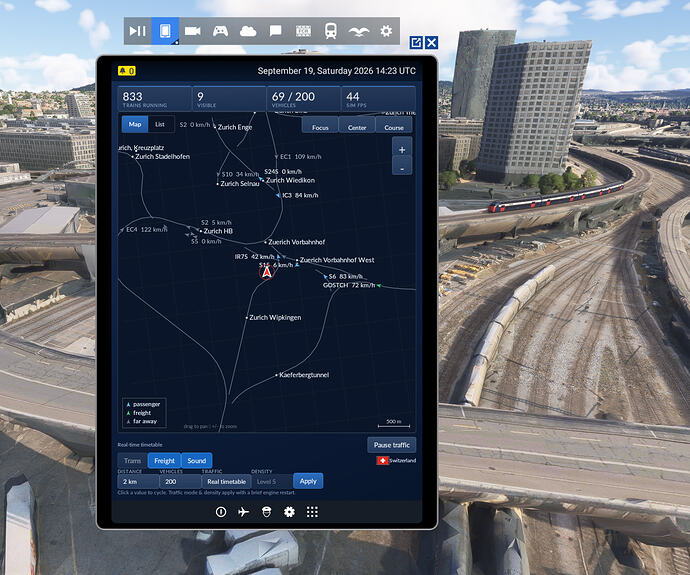690x575 pixels.
Task: Click the Zuerich Vorbahnhof station label
Action: [297, 242]
